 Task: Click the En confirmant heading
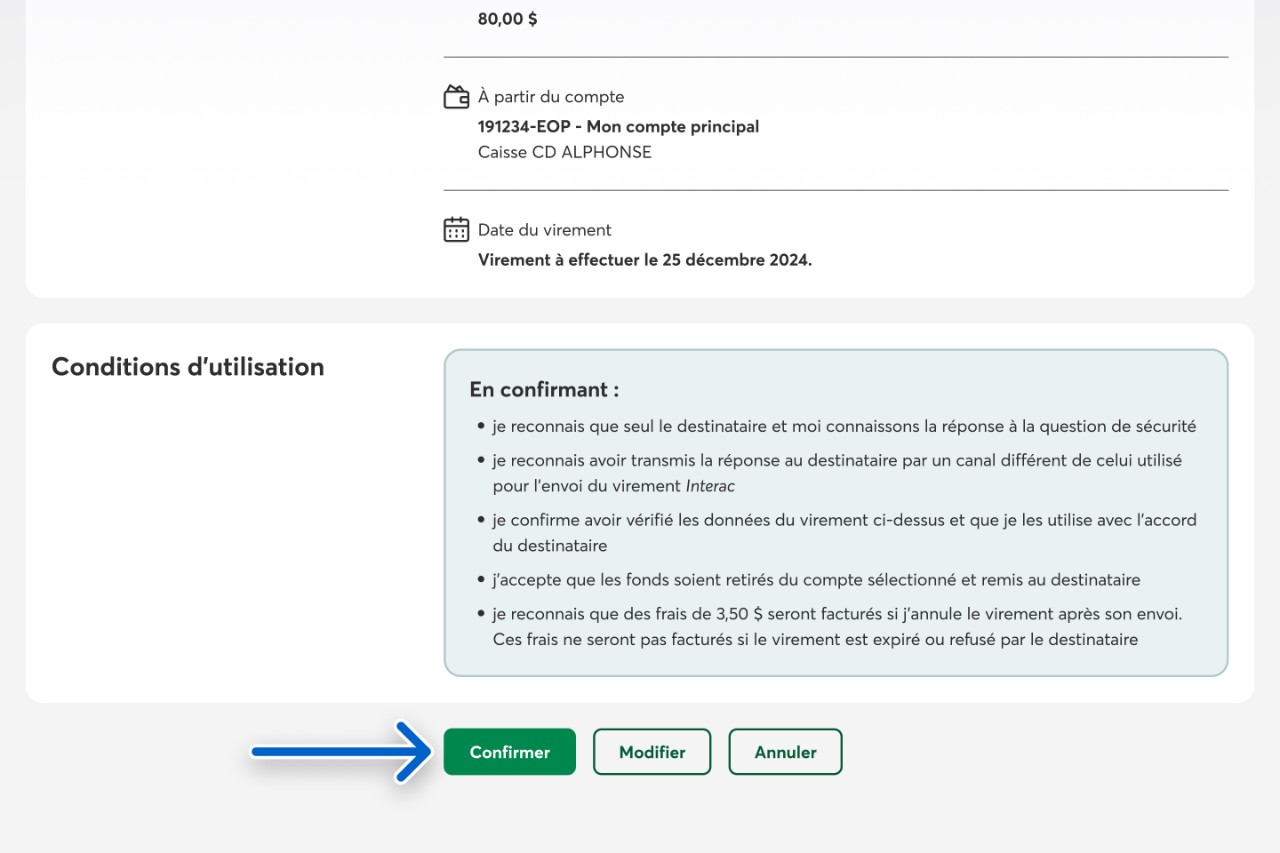click(543, 390)
